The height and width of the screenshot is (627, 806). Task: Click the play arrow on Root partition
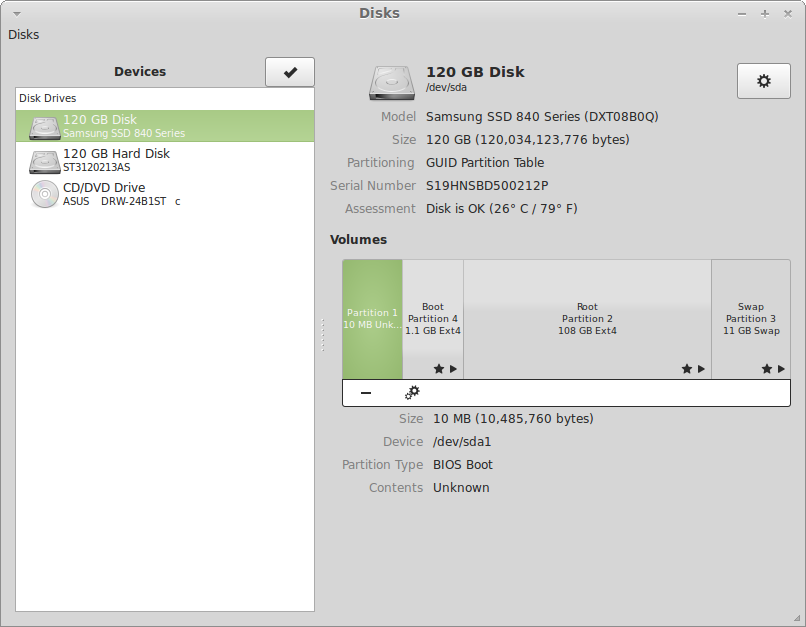702,368
